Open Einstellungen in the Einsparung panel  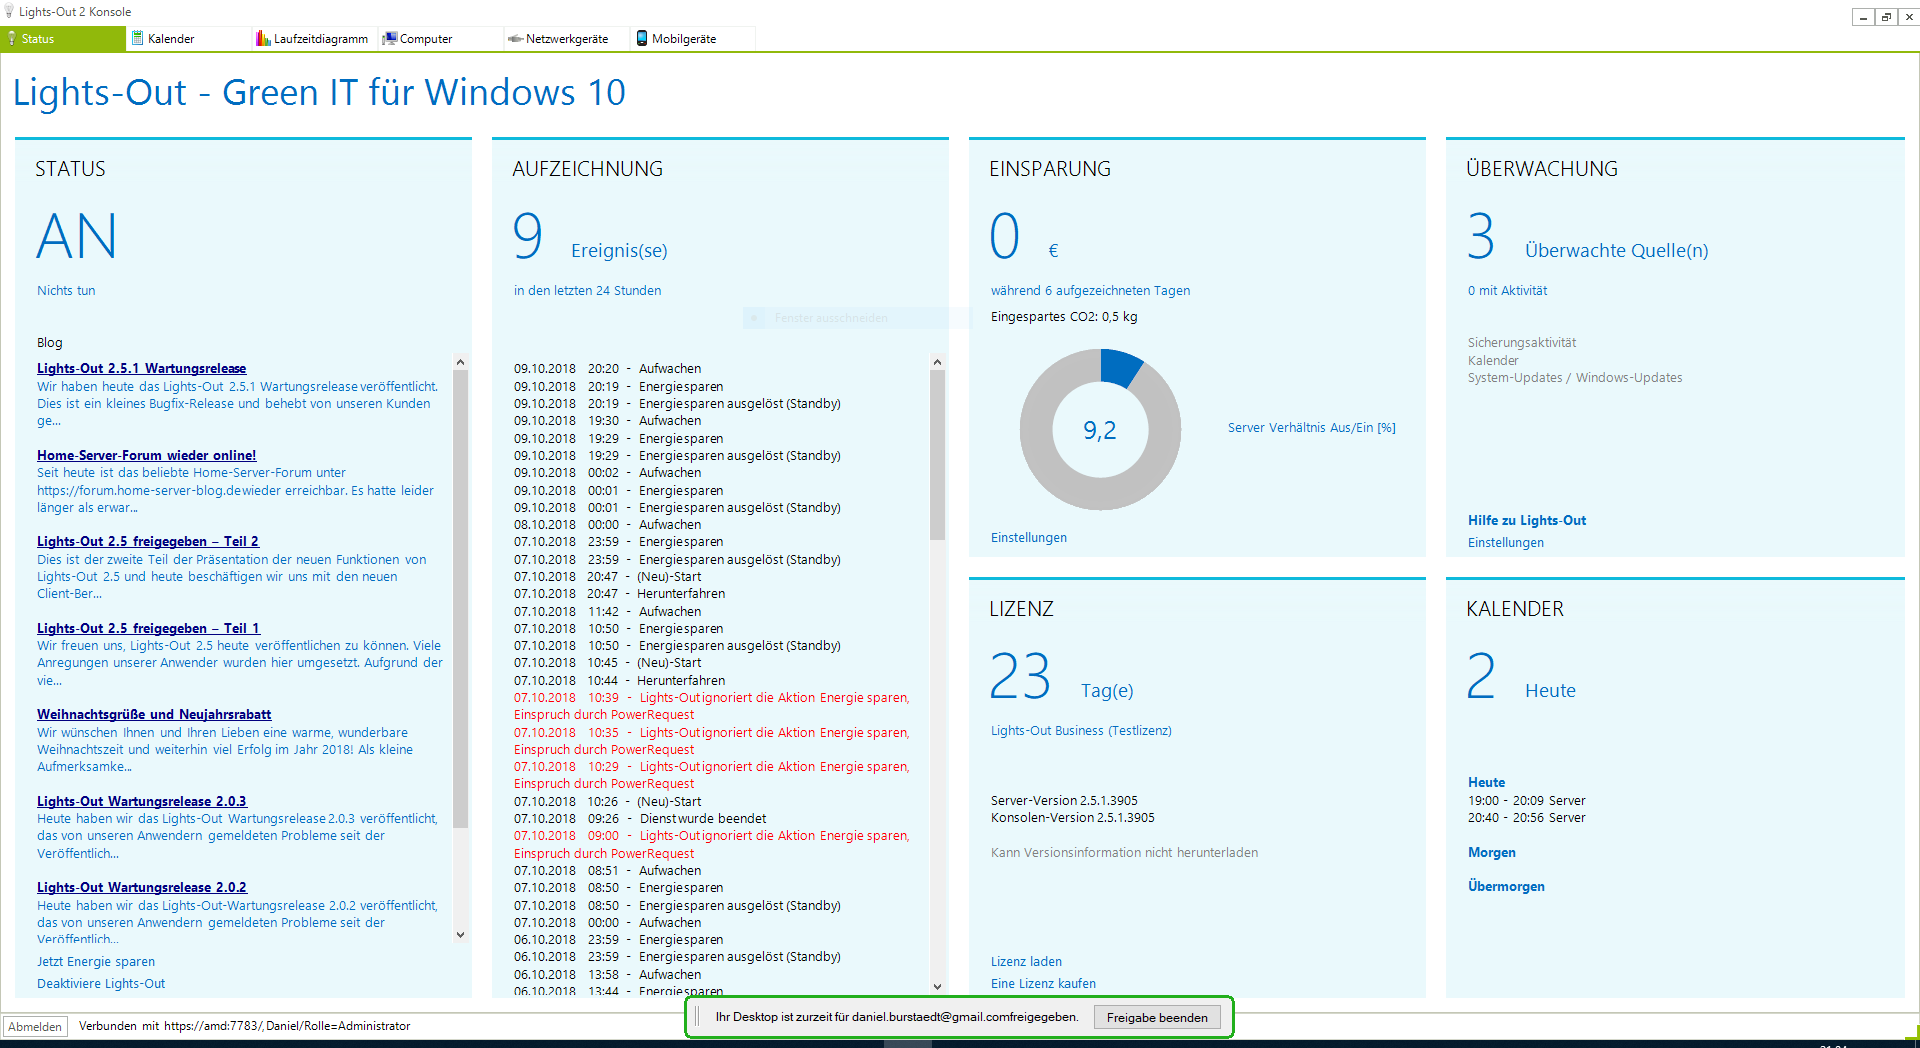coord(1028,537)
